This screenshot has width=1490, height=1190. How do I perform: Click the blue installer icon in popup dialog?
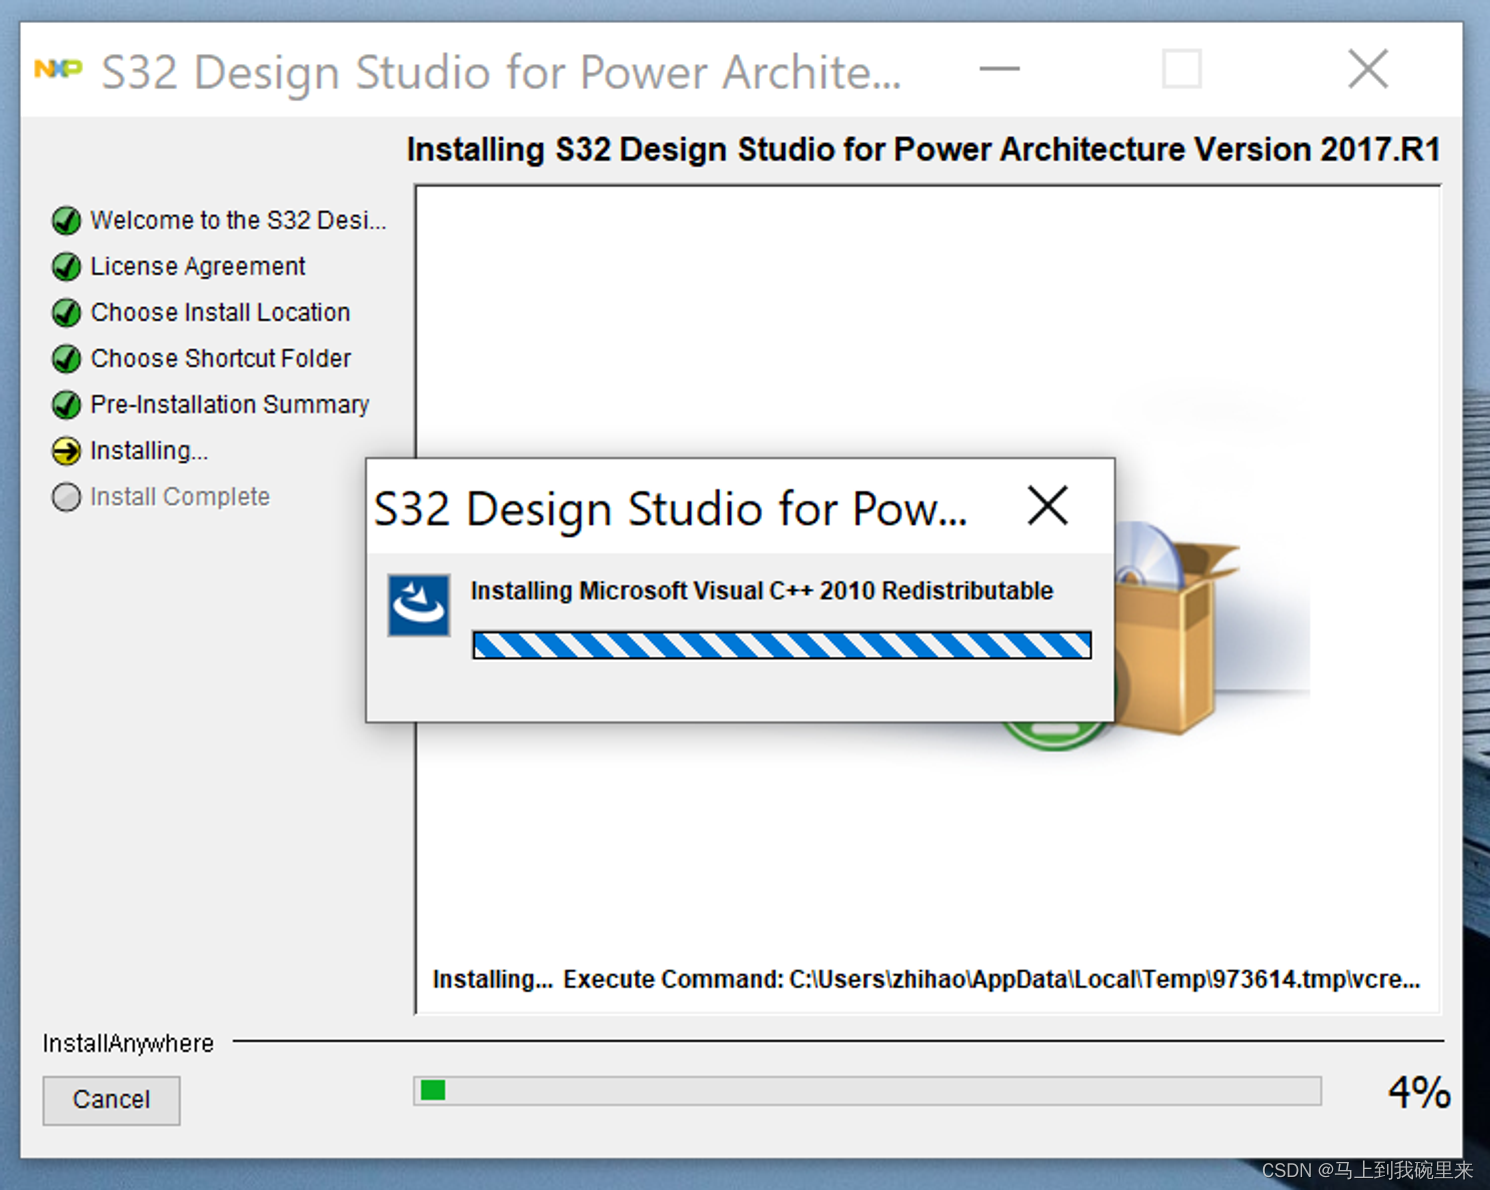[419, 605]
